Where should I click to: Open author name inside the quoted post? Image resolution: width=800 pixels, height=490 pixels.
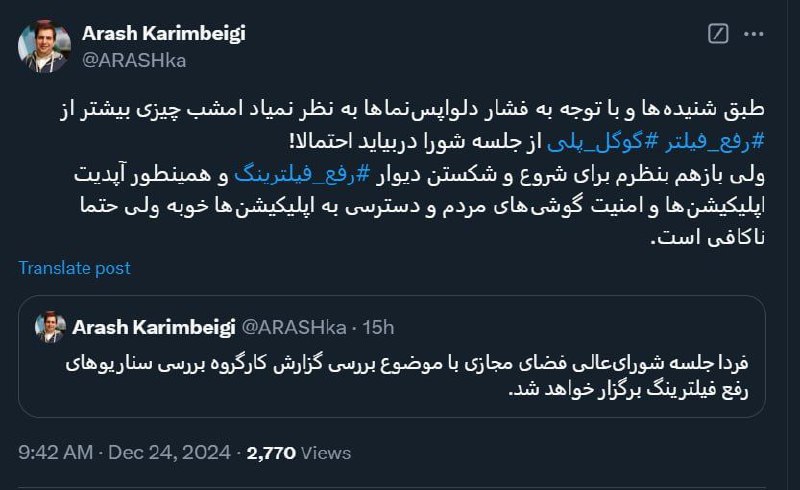154,327
